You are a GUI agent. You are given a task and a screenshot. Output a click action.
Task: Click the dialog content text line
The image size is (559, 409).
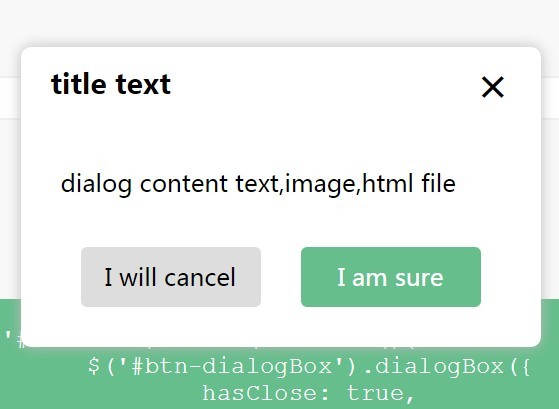[x=258, y=184]
